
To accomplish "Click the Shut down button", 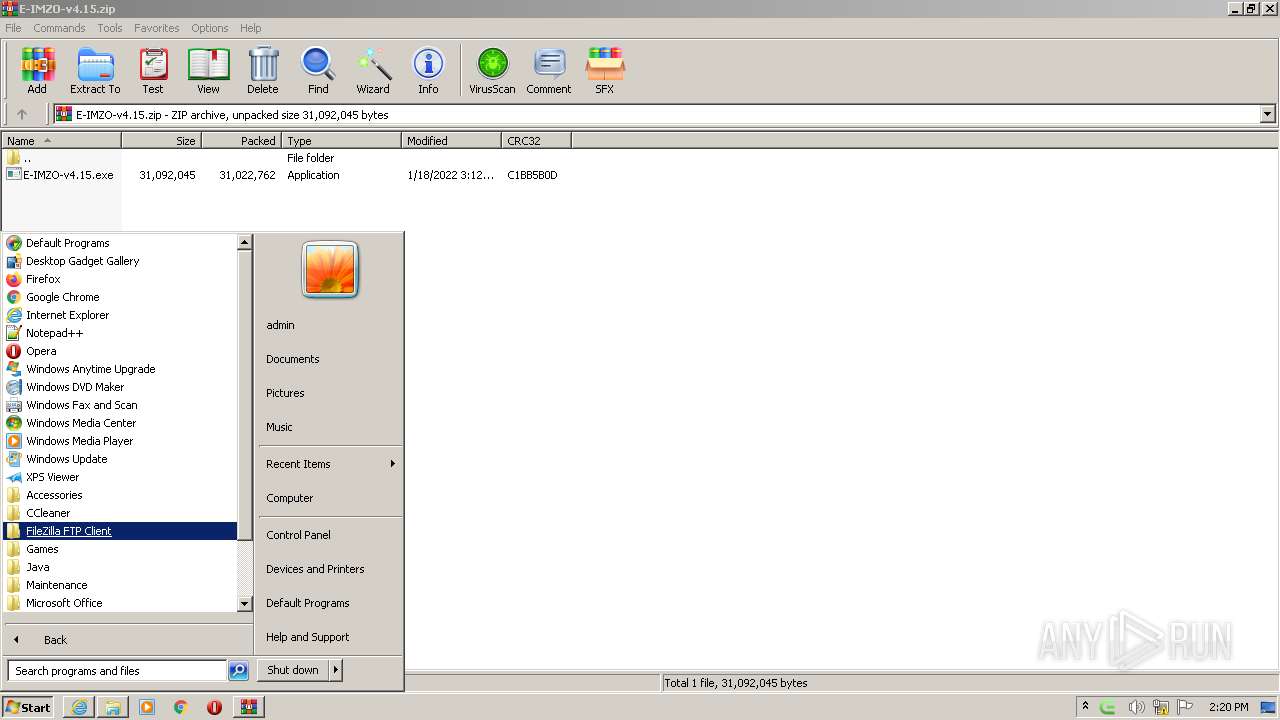I will tap(293, 670).
